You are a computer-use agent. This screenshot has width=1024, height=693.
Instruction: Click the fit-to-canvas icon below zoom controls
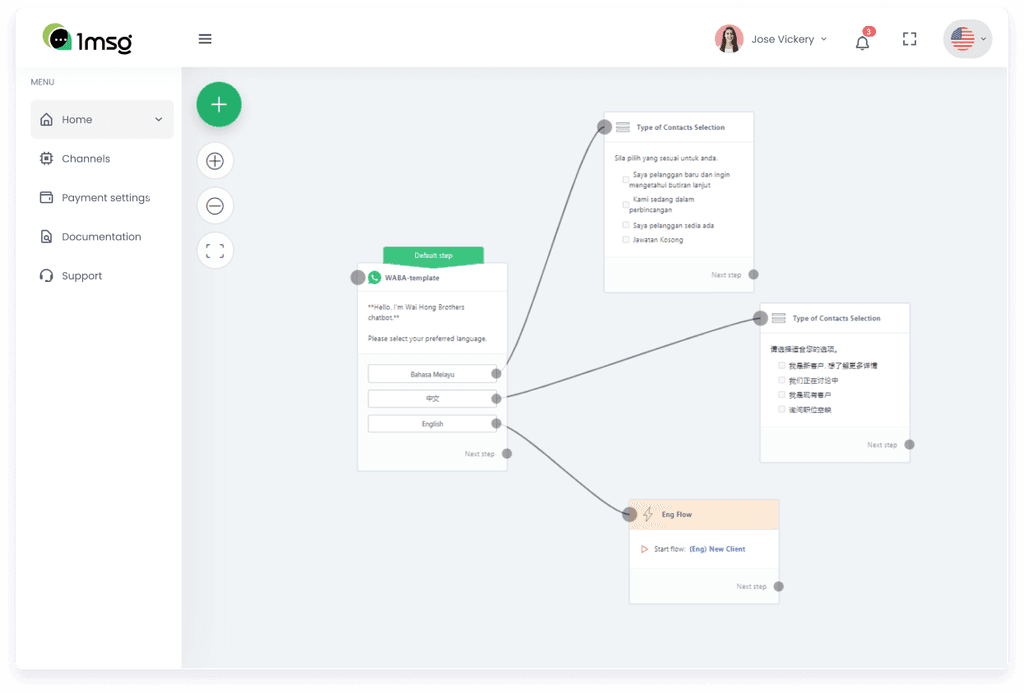tap(215, 250)
